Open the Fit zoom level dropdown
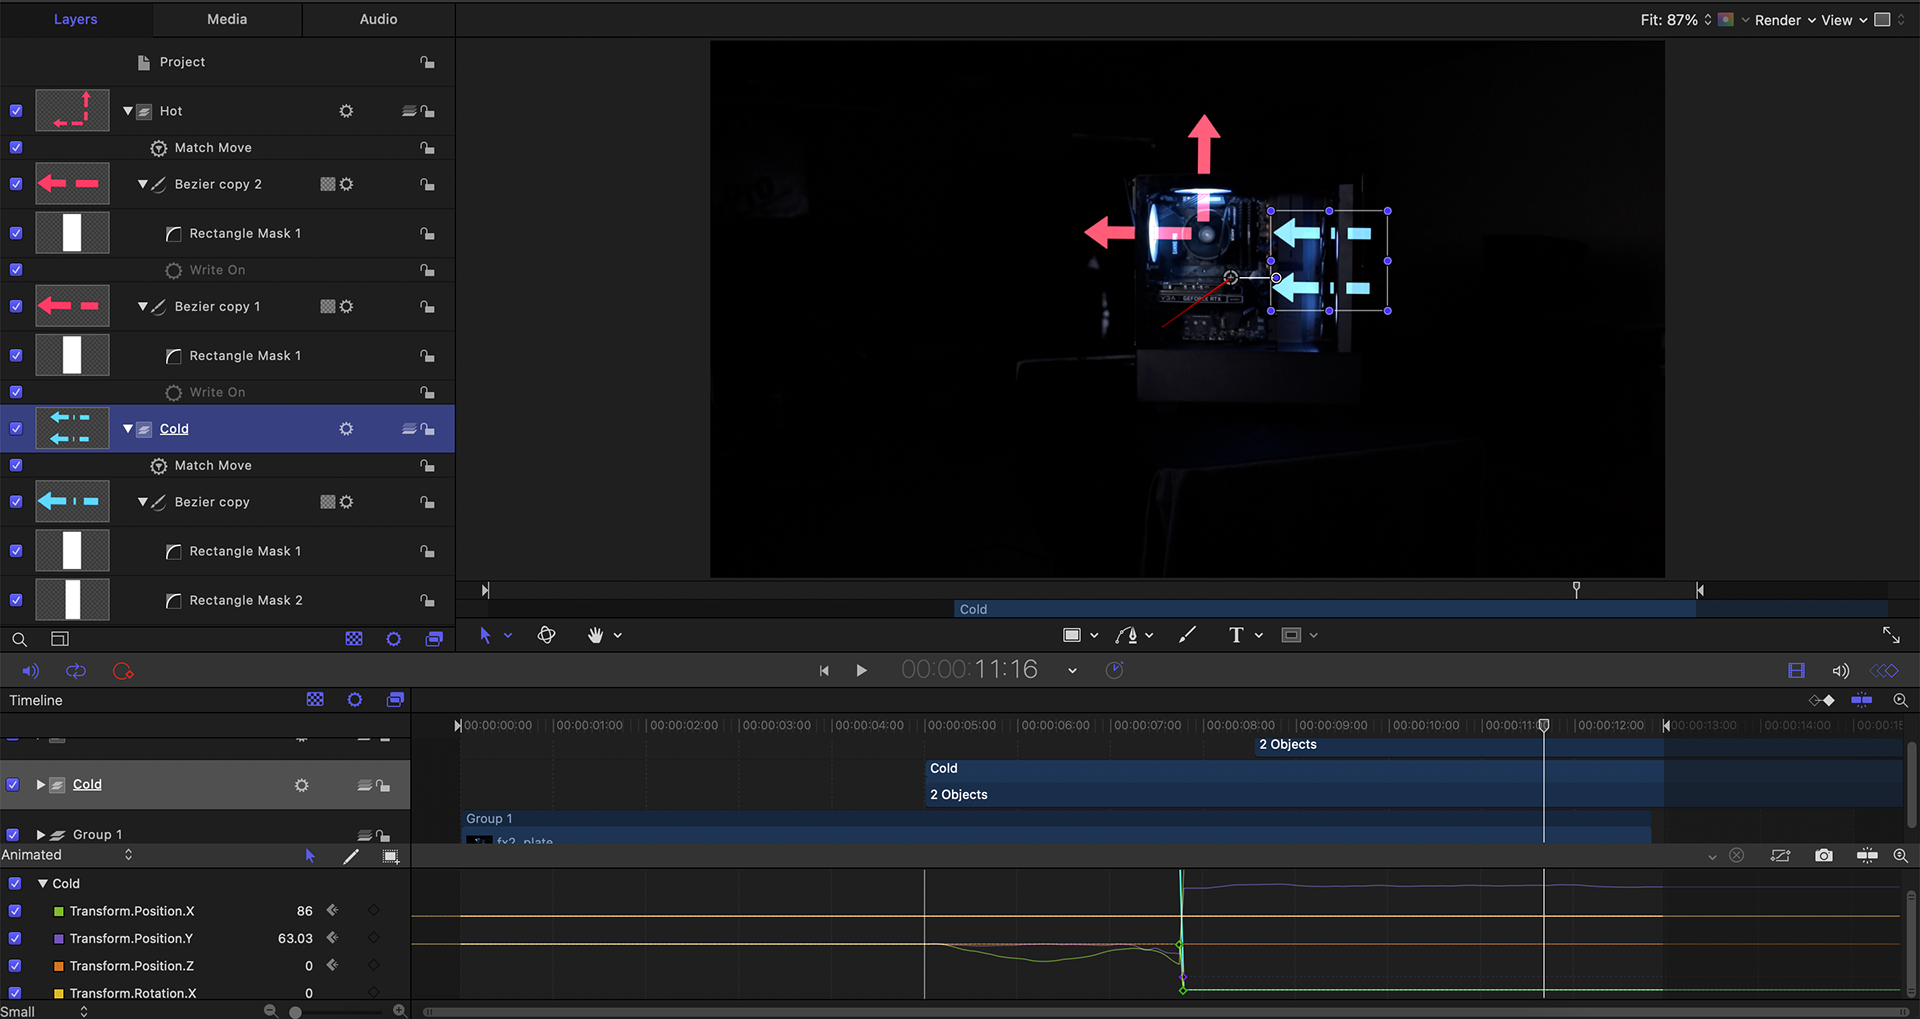Screen dimensions: 1920x1019 click(x=1707, y=19)
